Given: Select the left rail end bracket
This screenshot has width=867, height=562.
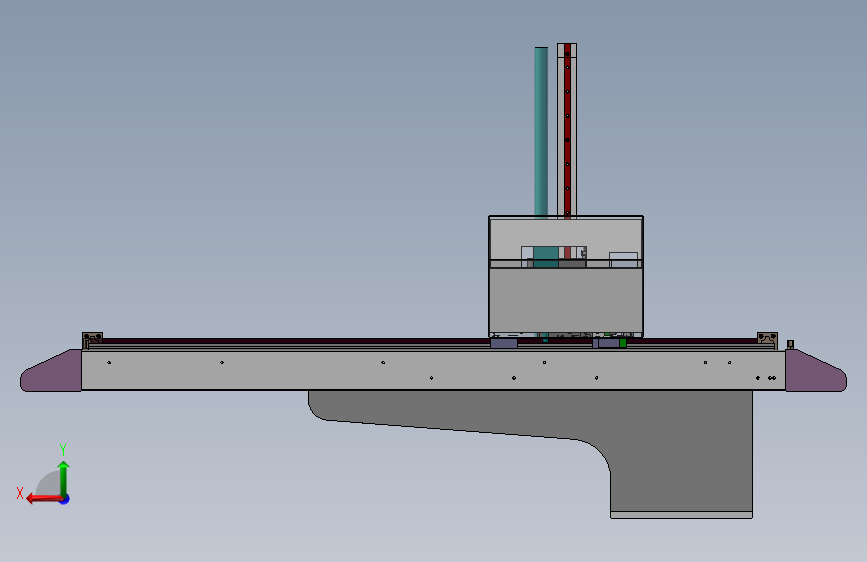Looking at the screenshot, I should click(92, 340).
